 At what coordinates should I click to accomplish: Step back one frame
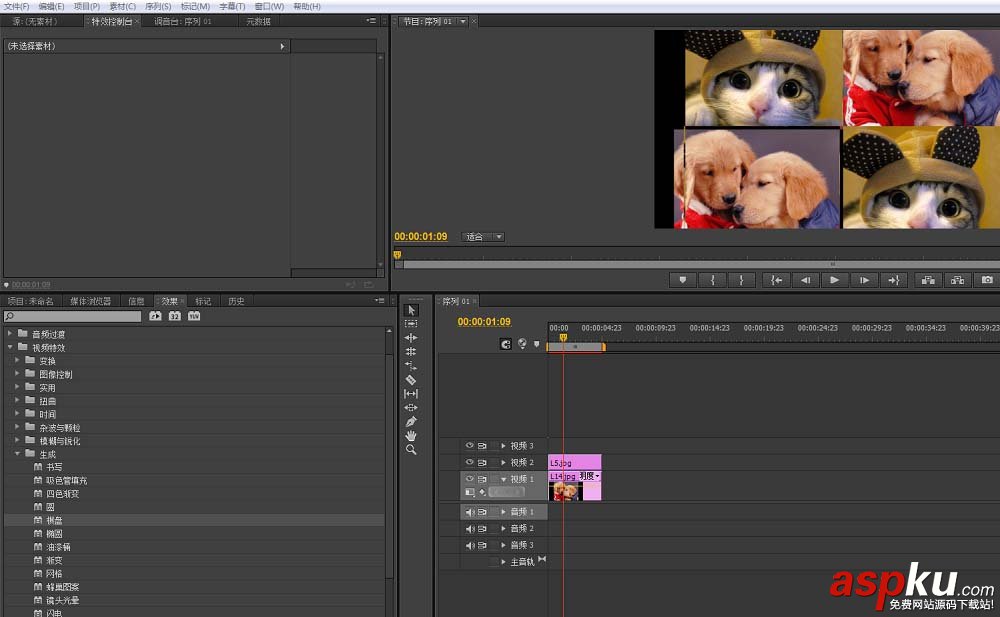click(x=805, y=280)
